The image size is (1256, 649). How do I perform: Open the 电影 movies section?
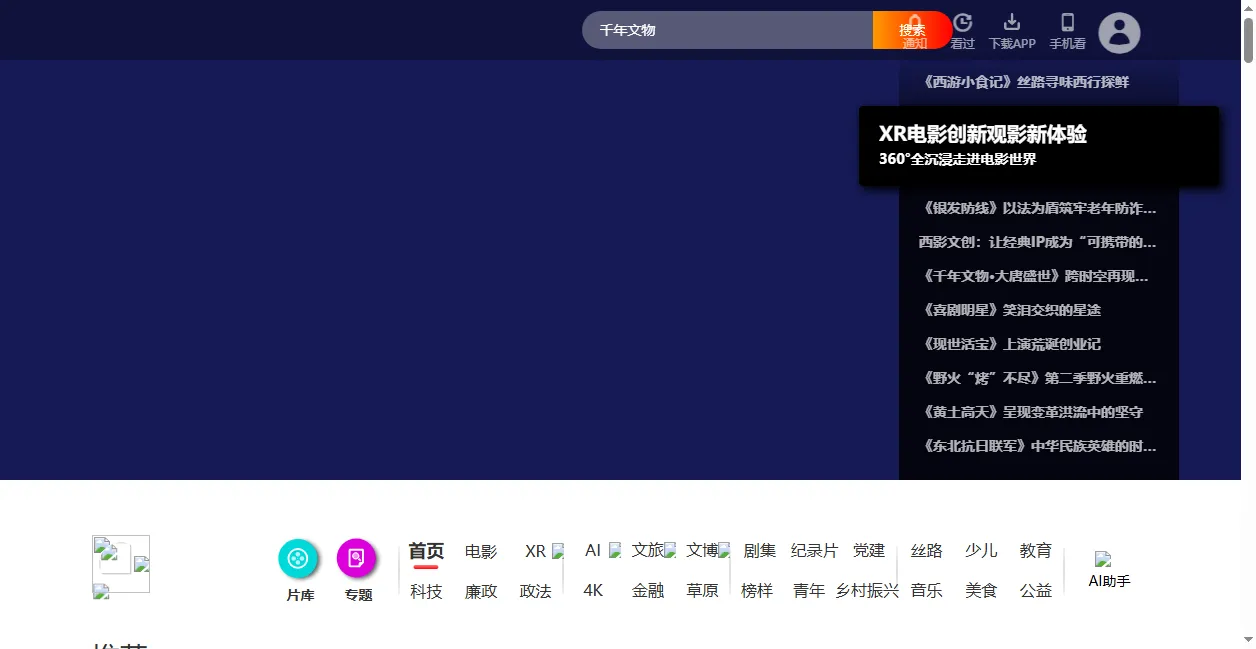481,549
